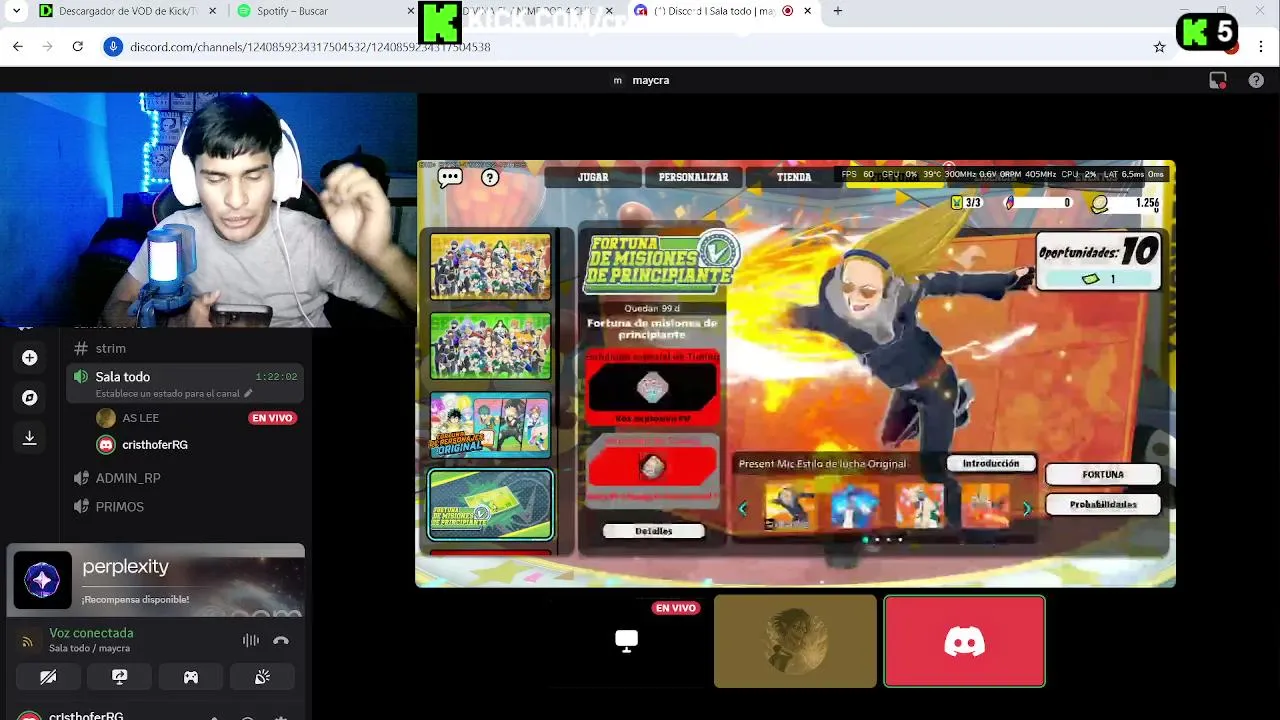The height and width of the screenshot is (720, 1280).
Task: Add a server with the plus icon
Action: click(x=29, y=358)
